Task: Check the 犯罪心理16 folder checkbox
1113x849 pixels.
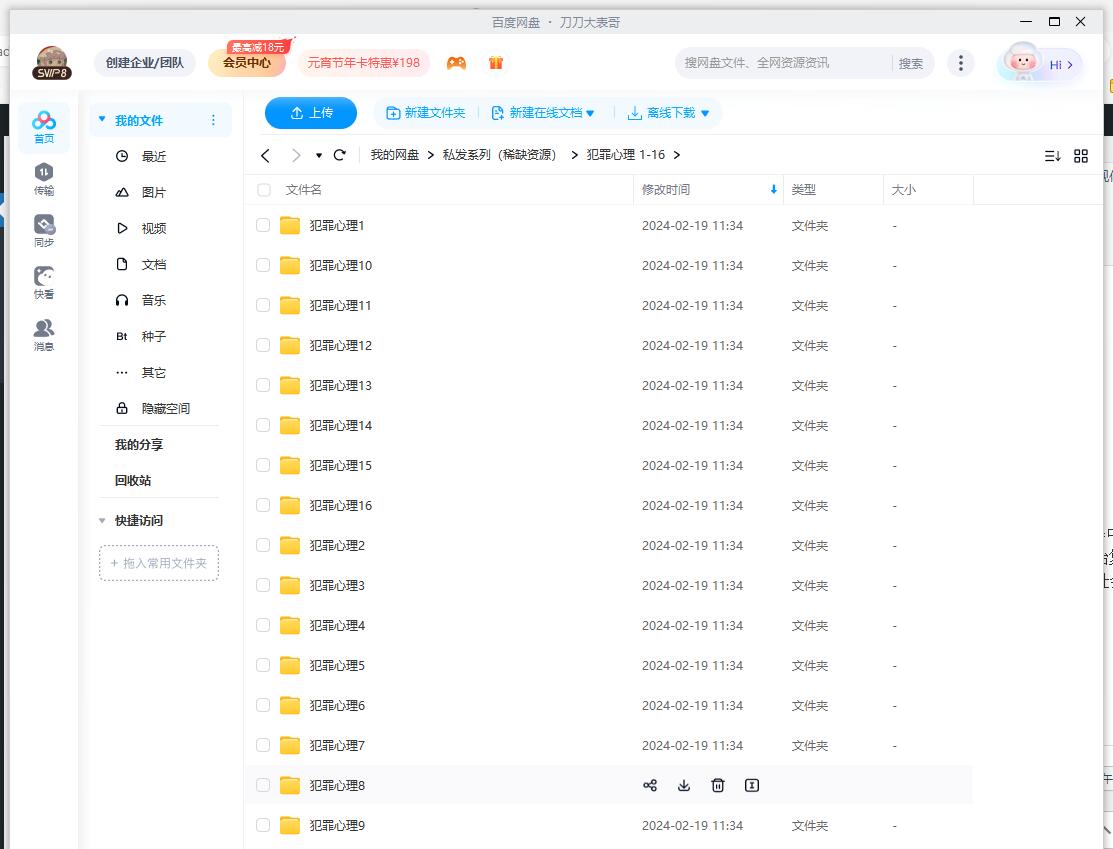Action: click(263, 505)
